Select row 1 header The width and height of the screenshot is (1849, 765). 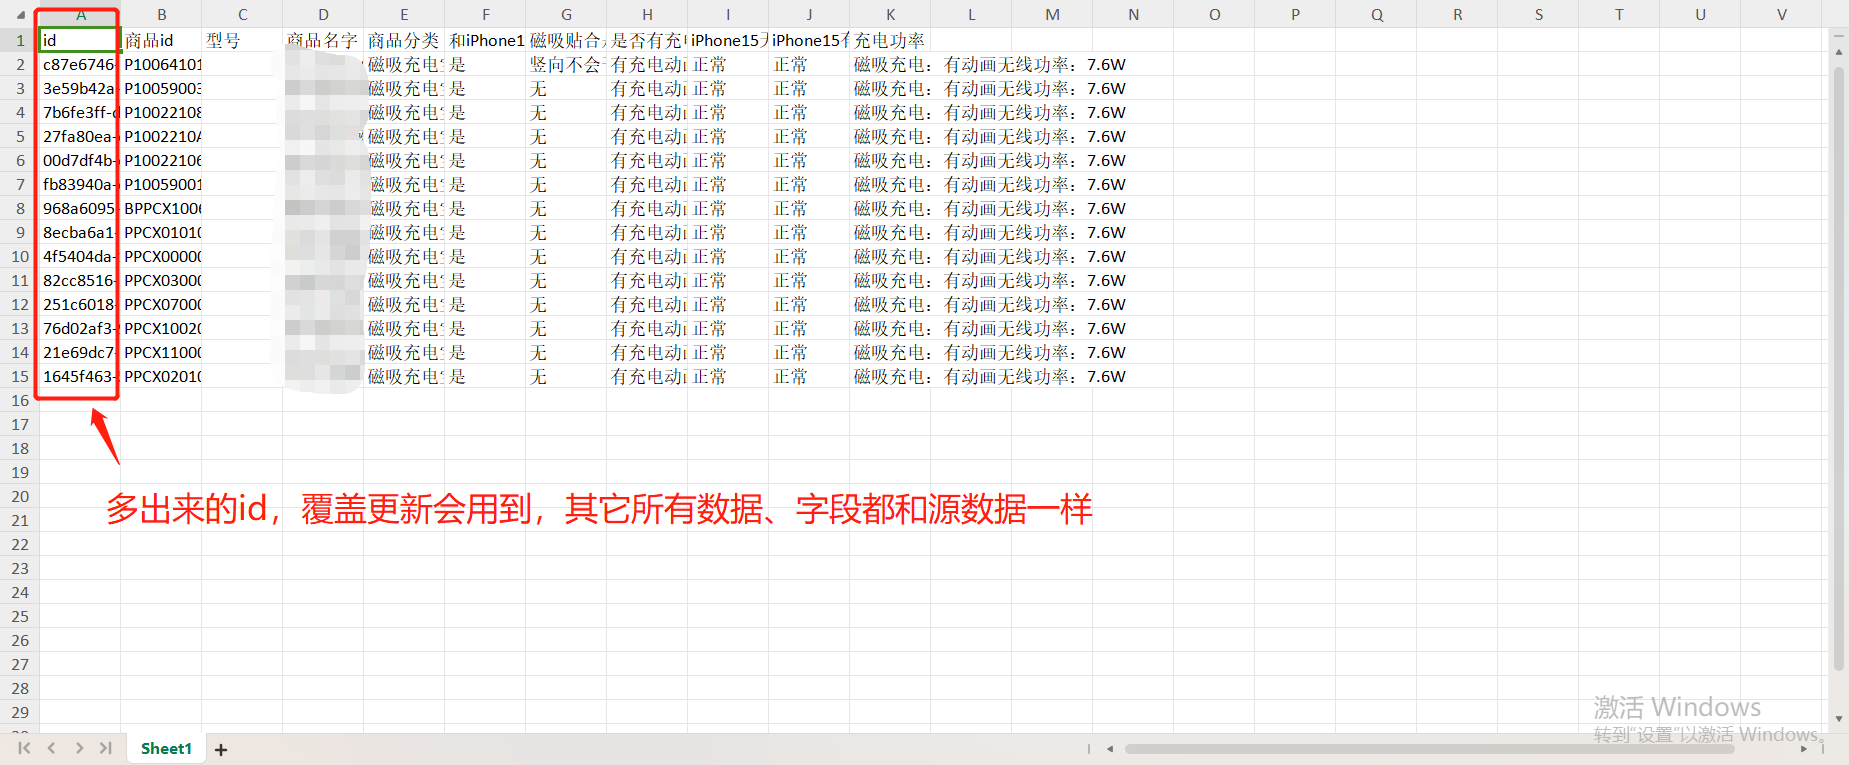point(20,40)
